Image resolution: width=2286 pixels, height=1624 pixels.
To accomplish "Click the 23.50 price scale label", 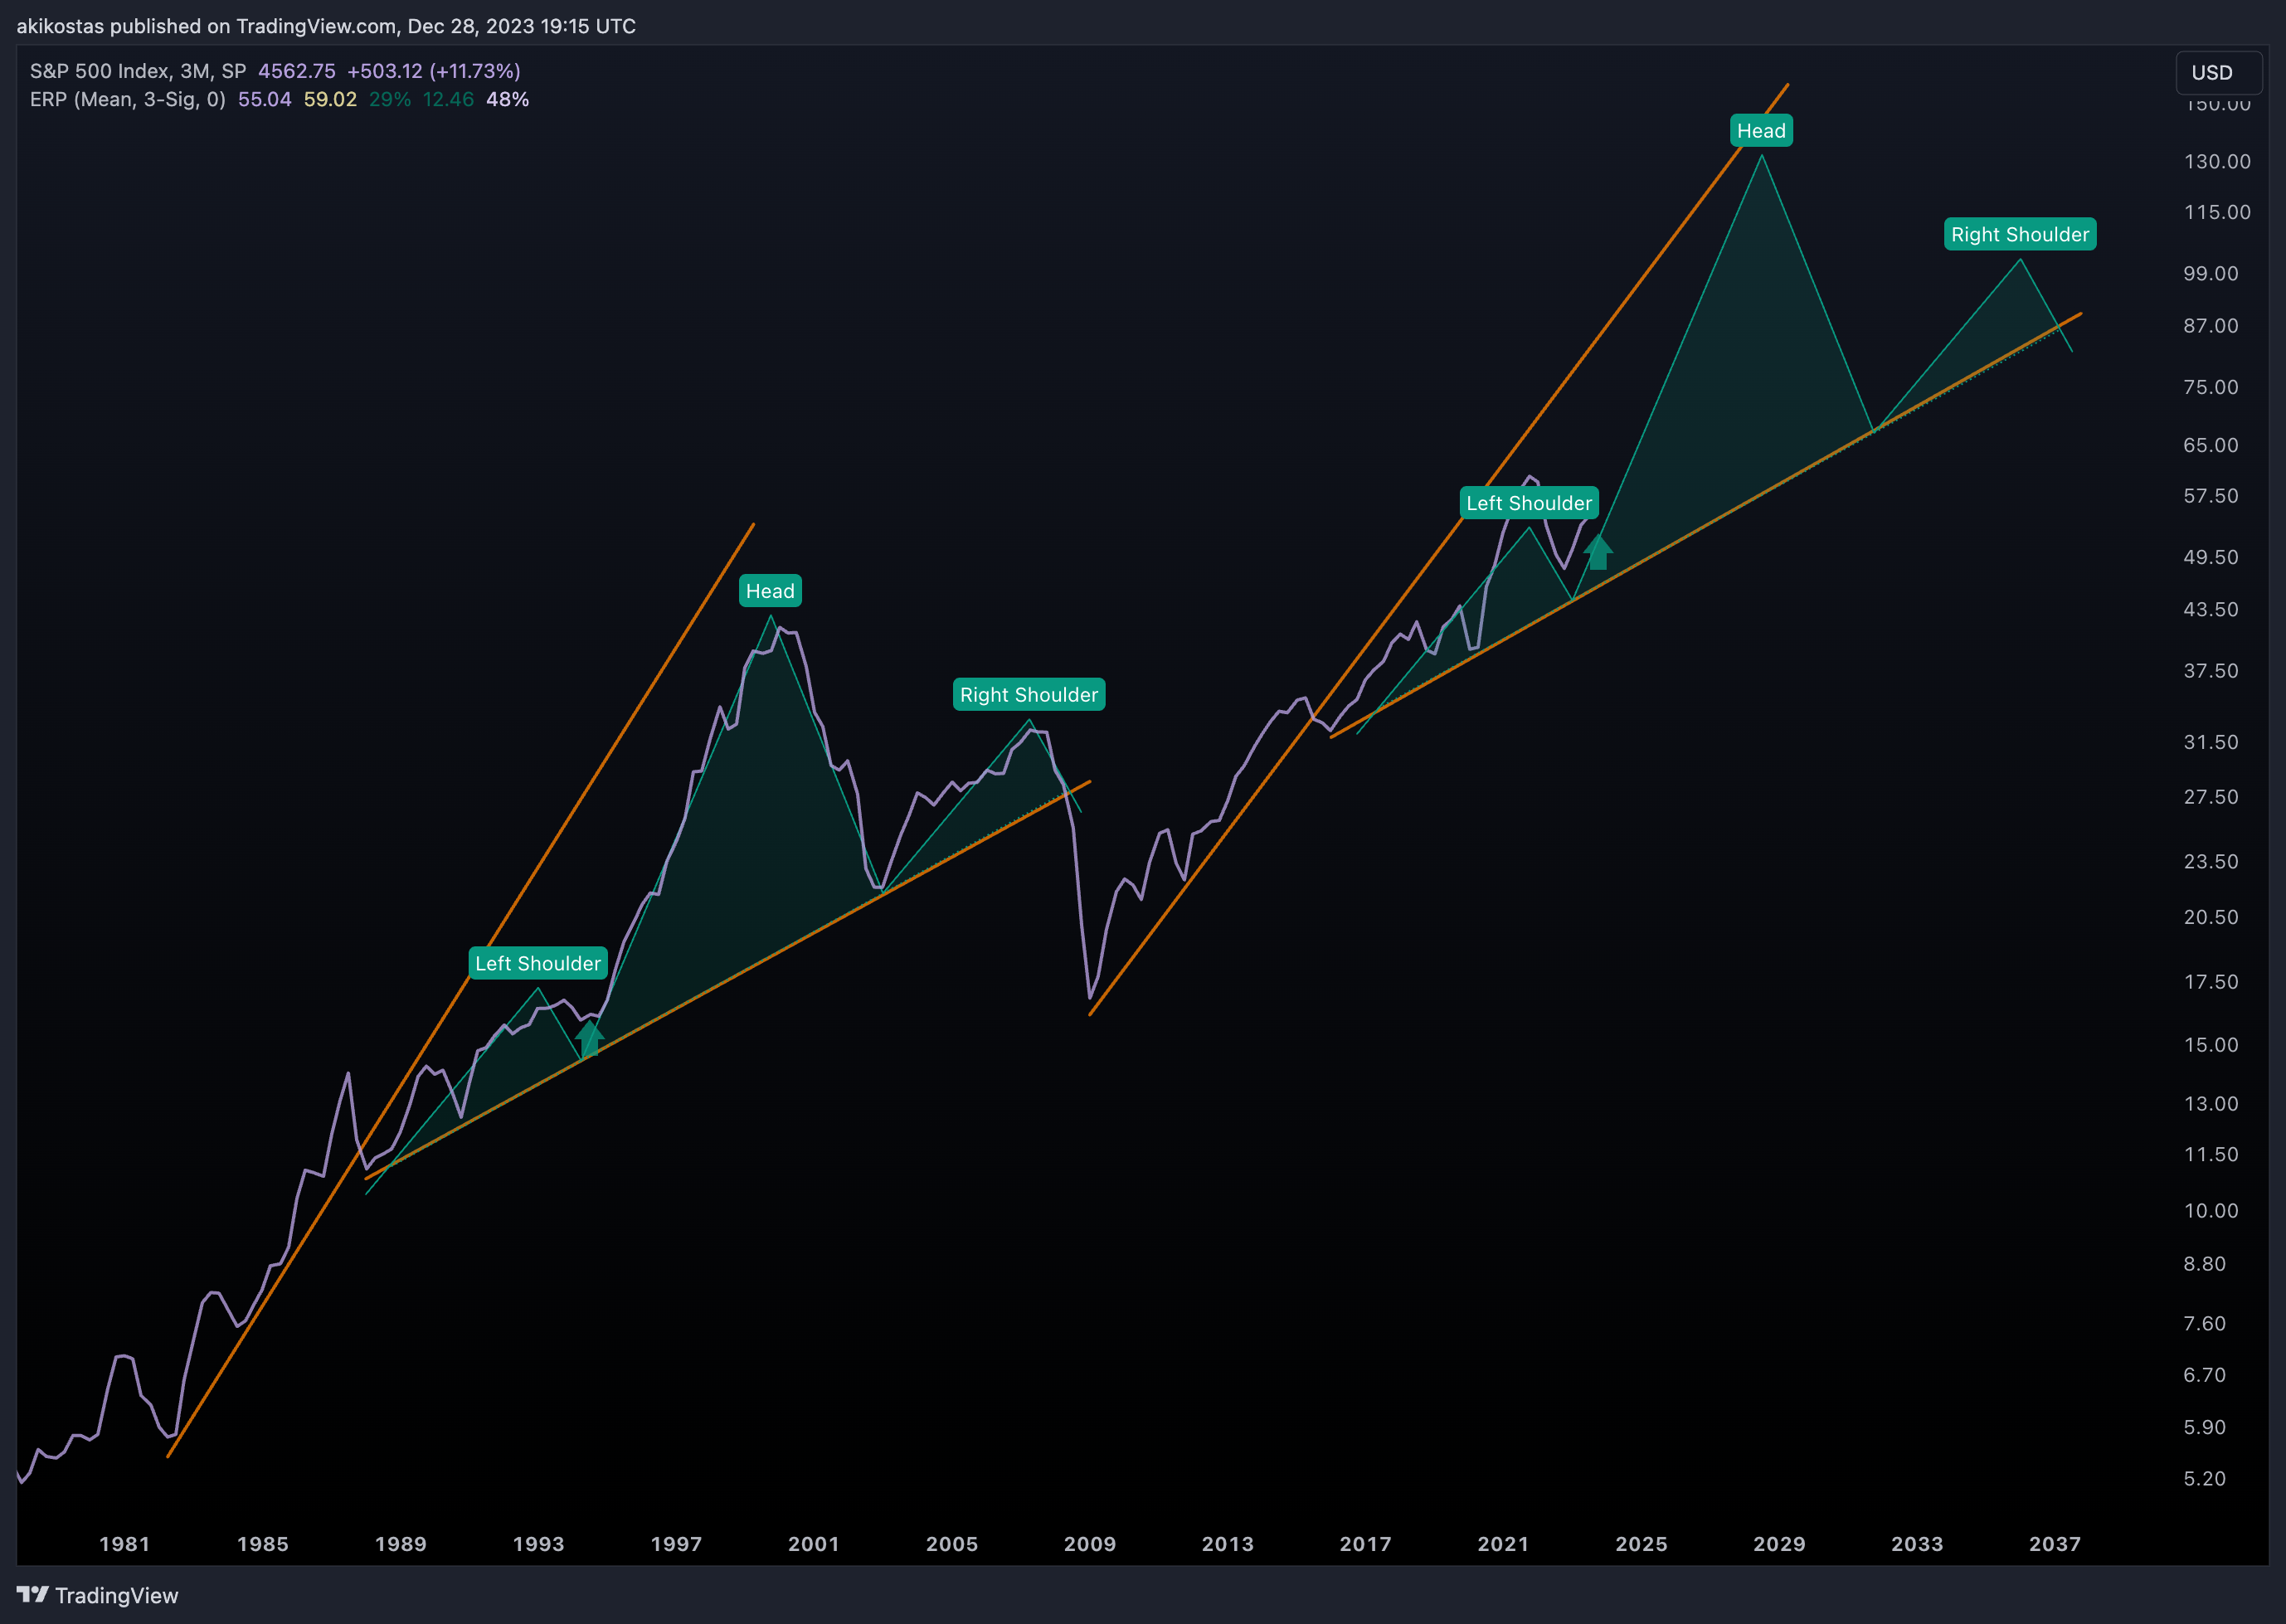I will 2211,862.
